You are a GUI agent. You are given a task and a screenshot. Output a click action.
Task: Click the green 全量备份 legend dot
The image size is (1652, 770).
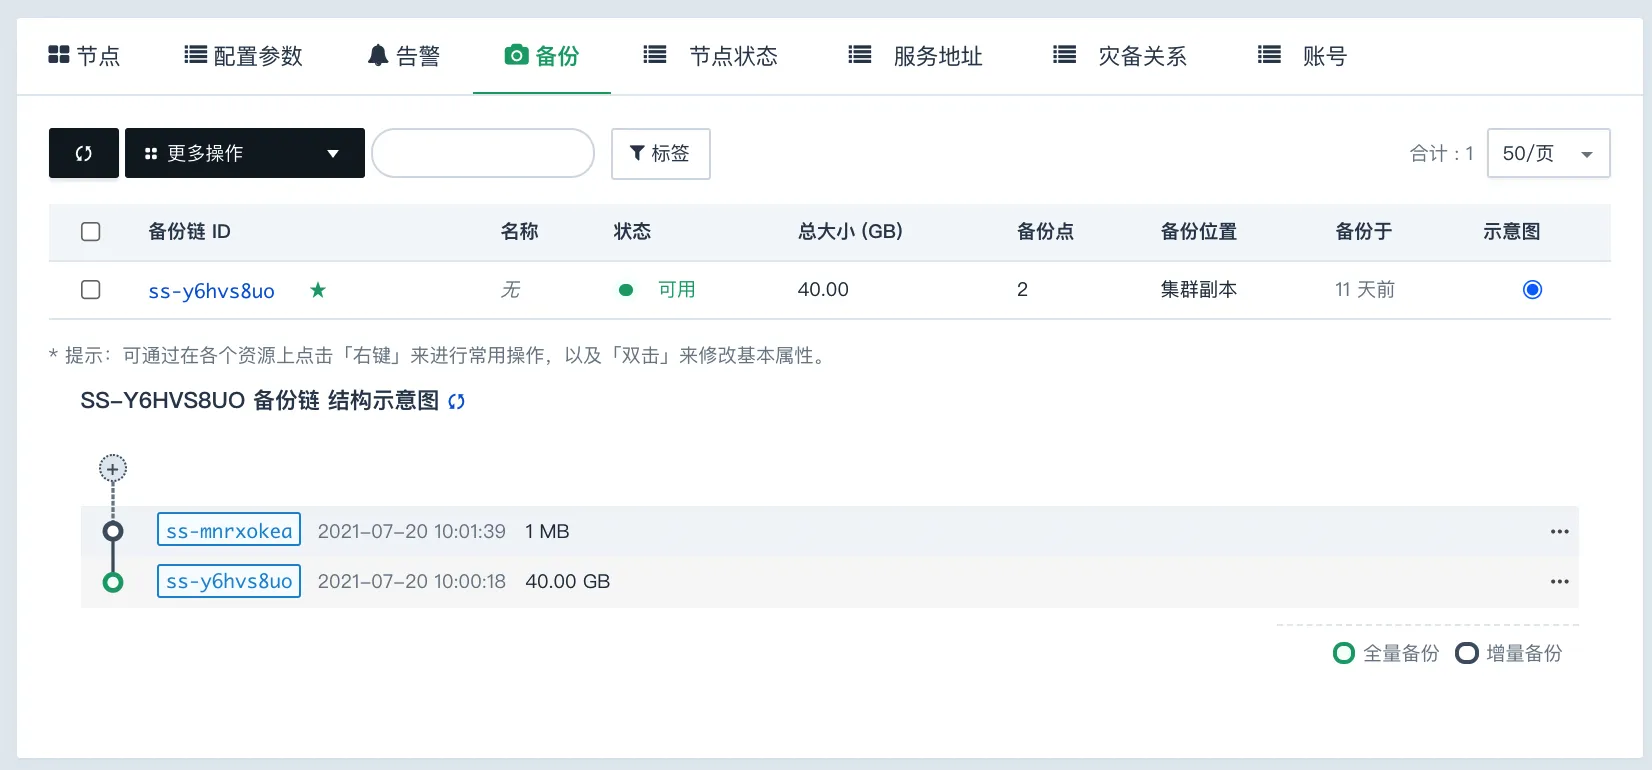(x=1344, y=652)
